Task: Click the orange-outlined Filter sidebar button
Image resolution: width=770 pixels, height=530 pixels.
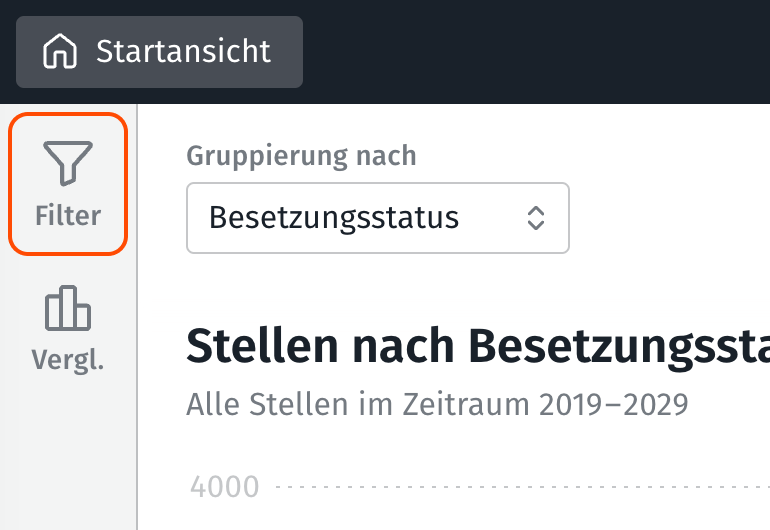Action: tap(68, 183)
